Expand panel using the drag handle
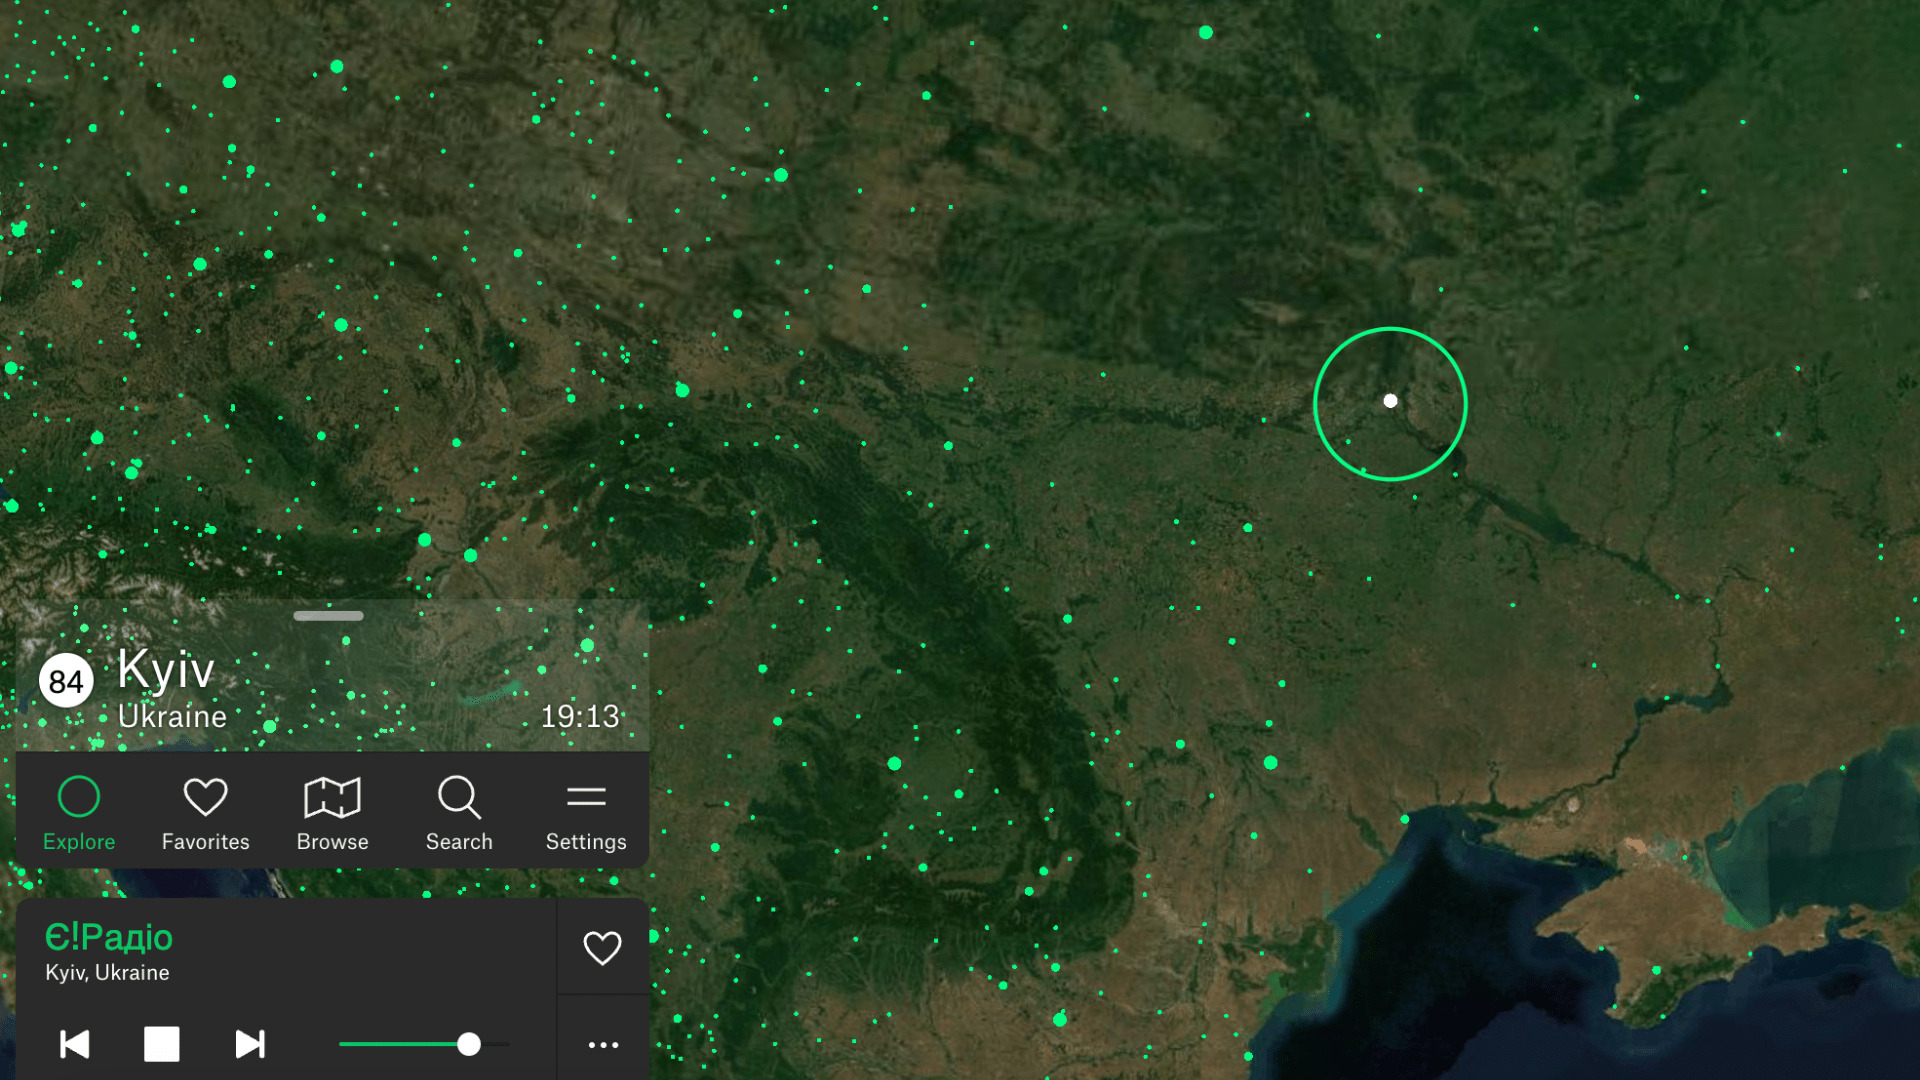This screenshot has height=1080, width=1920. click(x=328, y=616)
